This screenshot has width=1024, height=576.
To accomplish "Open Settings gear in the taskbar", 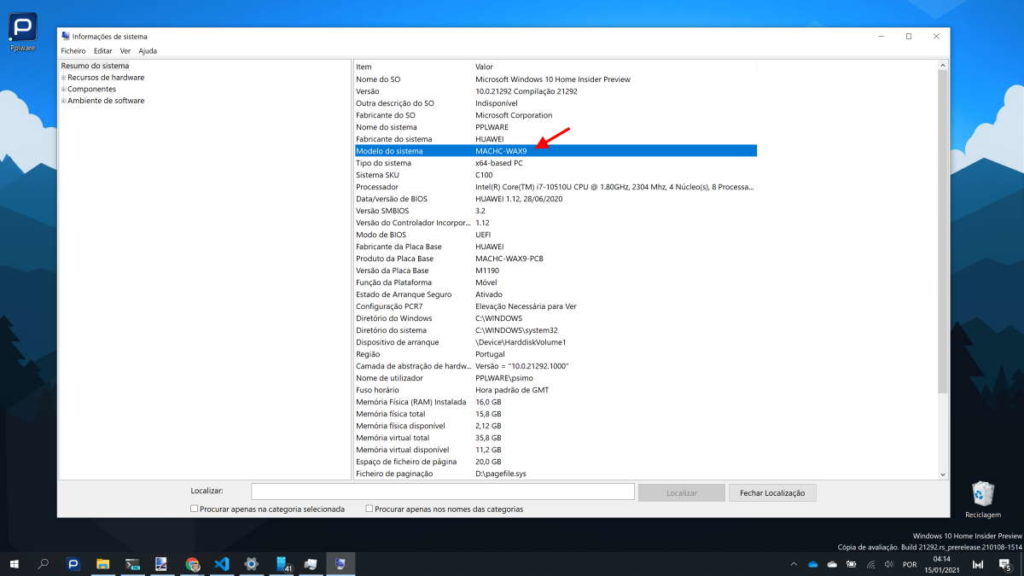I will tap(251, 564).
